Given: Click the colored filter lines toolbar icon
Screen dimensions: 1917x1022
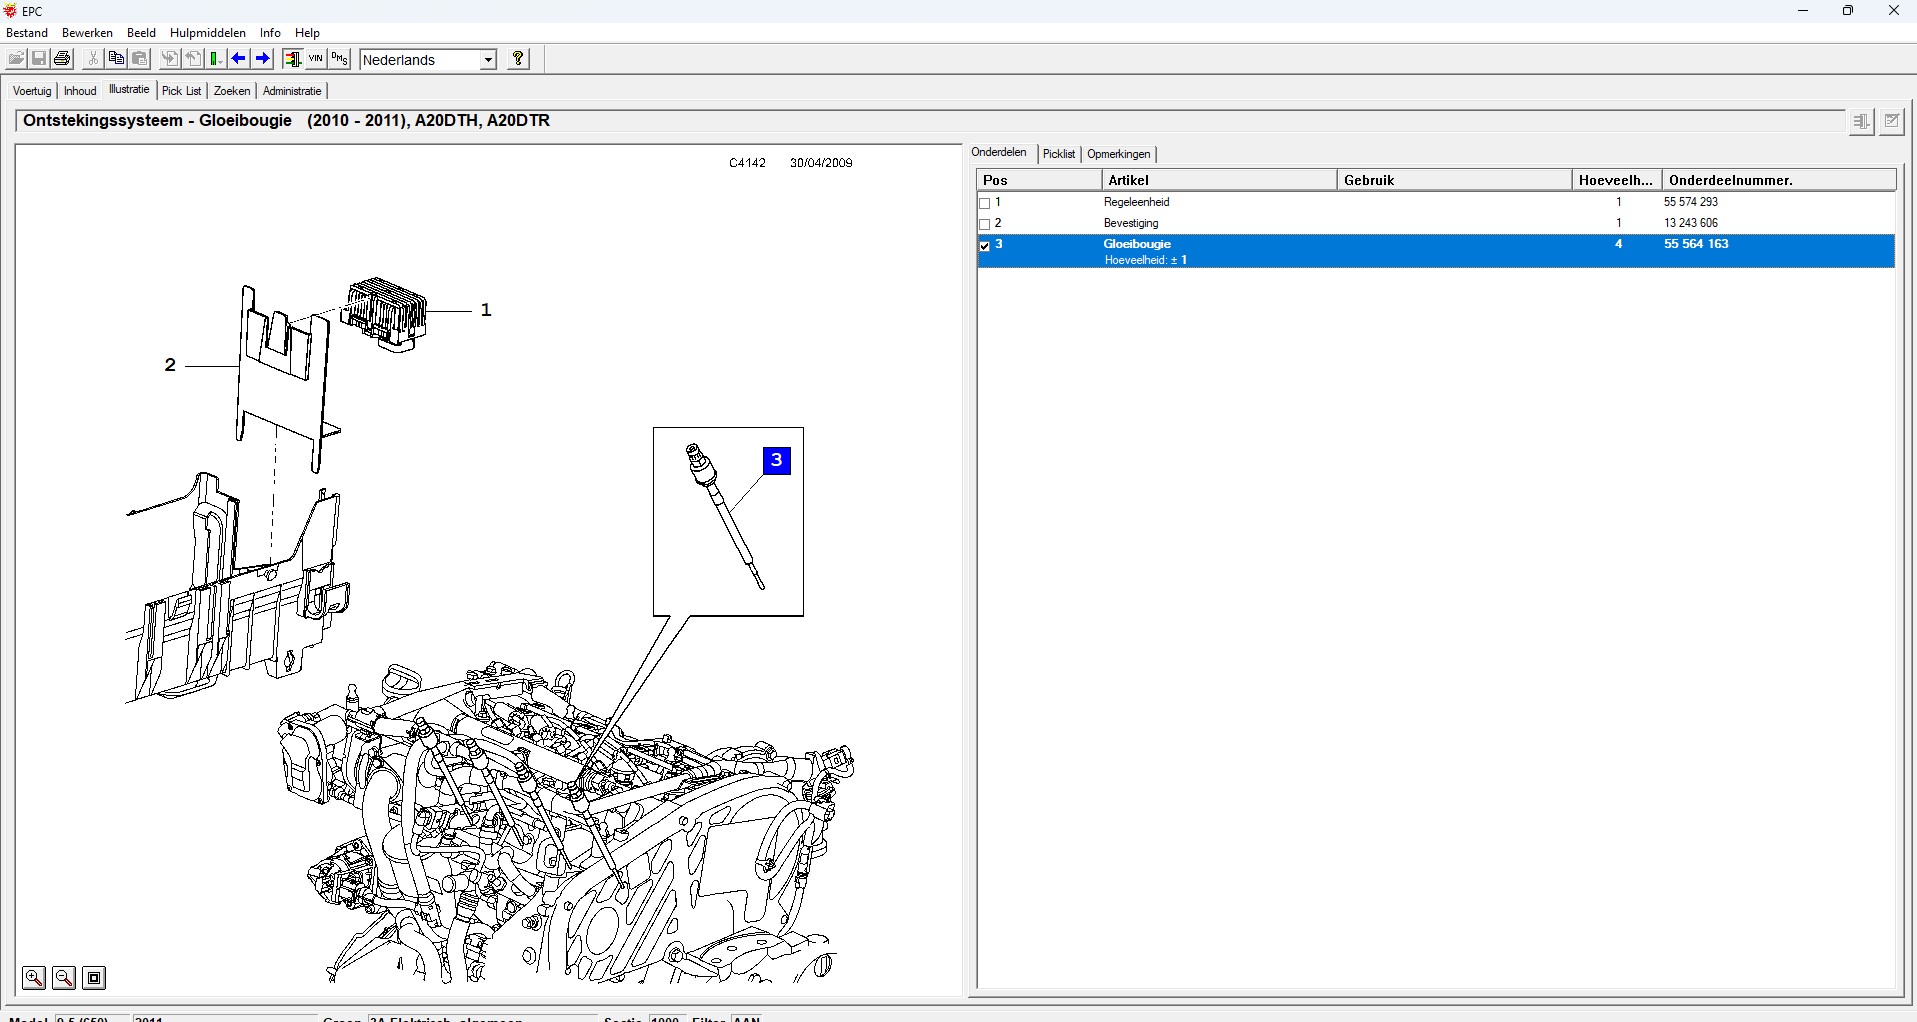Looking at the screenshot, I should (292, 59).
